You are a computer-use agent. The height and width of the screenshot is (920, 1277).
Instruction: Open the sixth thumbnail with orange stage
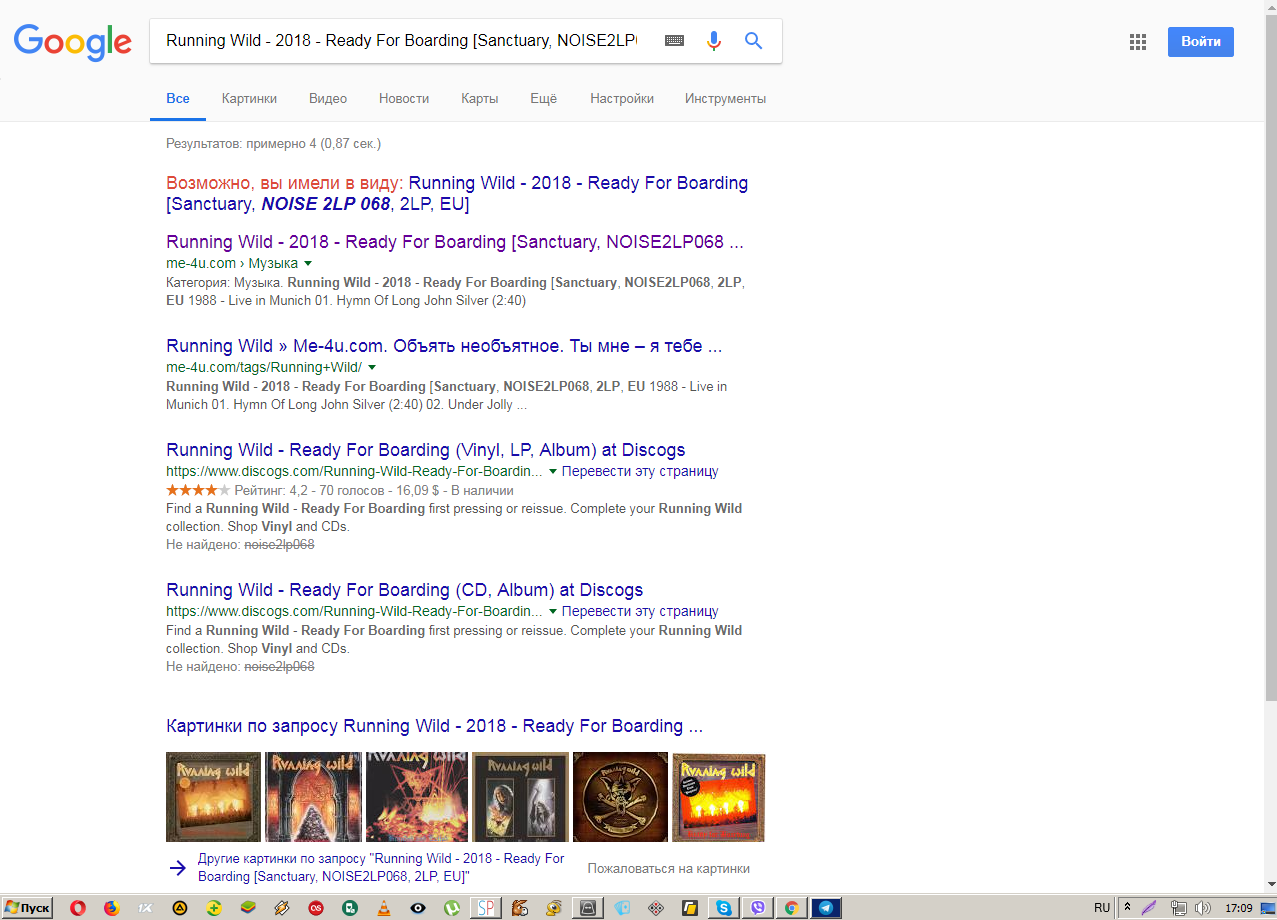pos(718,797)
